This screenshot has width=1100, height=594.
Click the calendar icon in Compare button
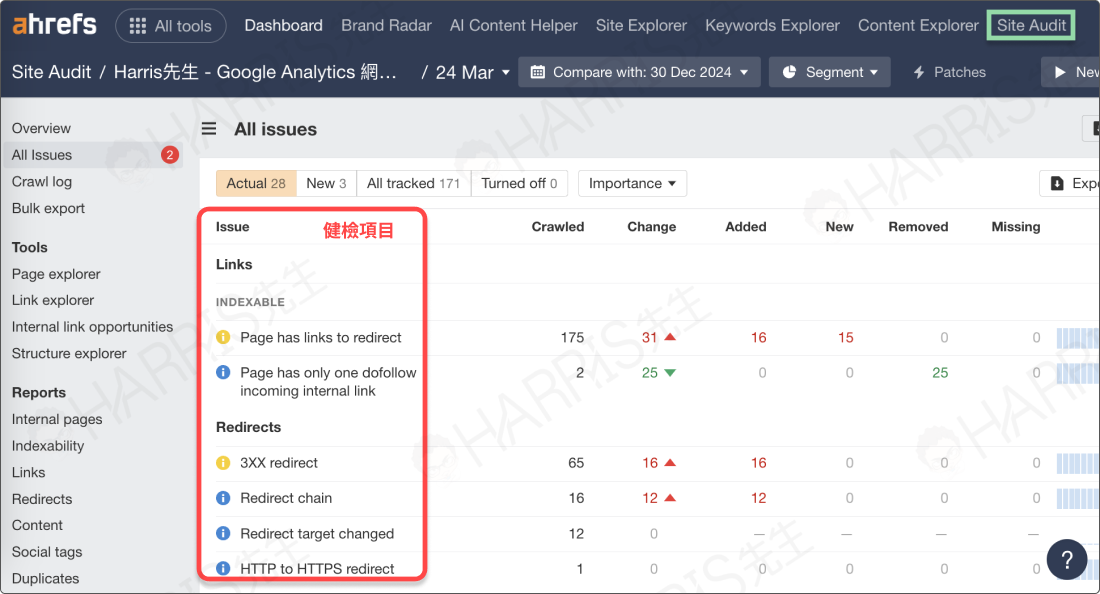pos(537,72)
